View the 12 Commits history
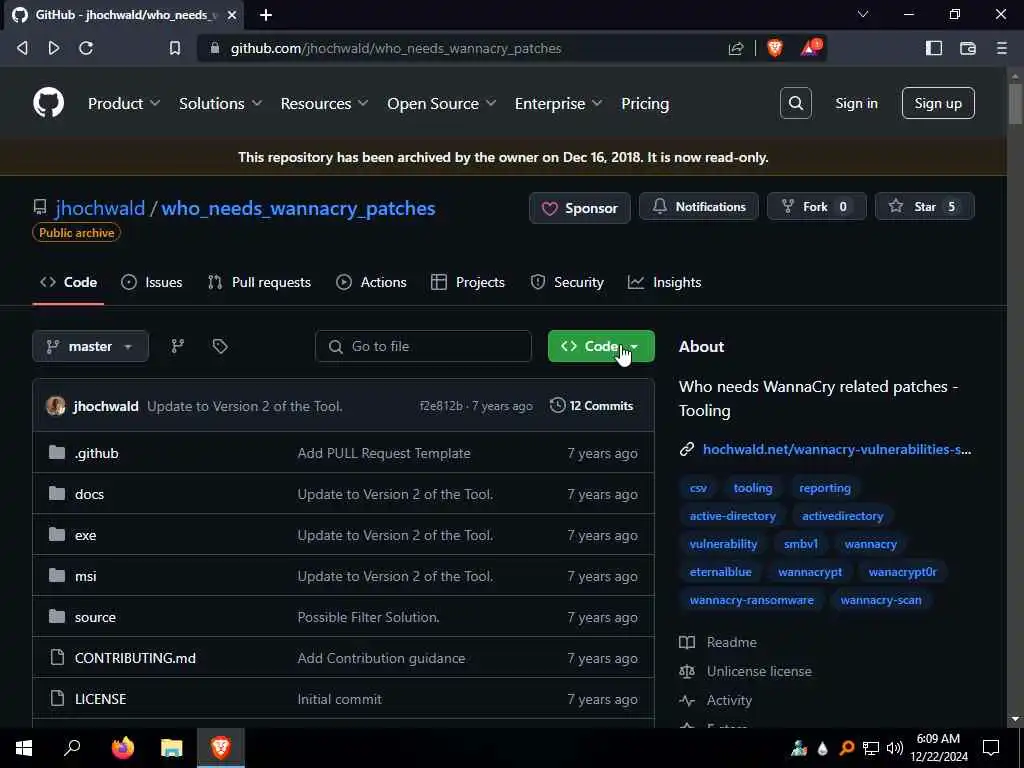The height and width of the screenshot is (768, 1024). click(592, 406)
